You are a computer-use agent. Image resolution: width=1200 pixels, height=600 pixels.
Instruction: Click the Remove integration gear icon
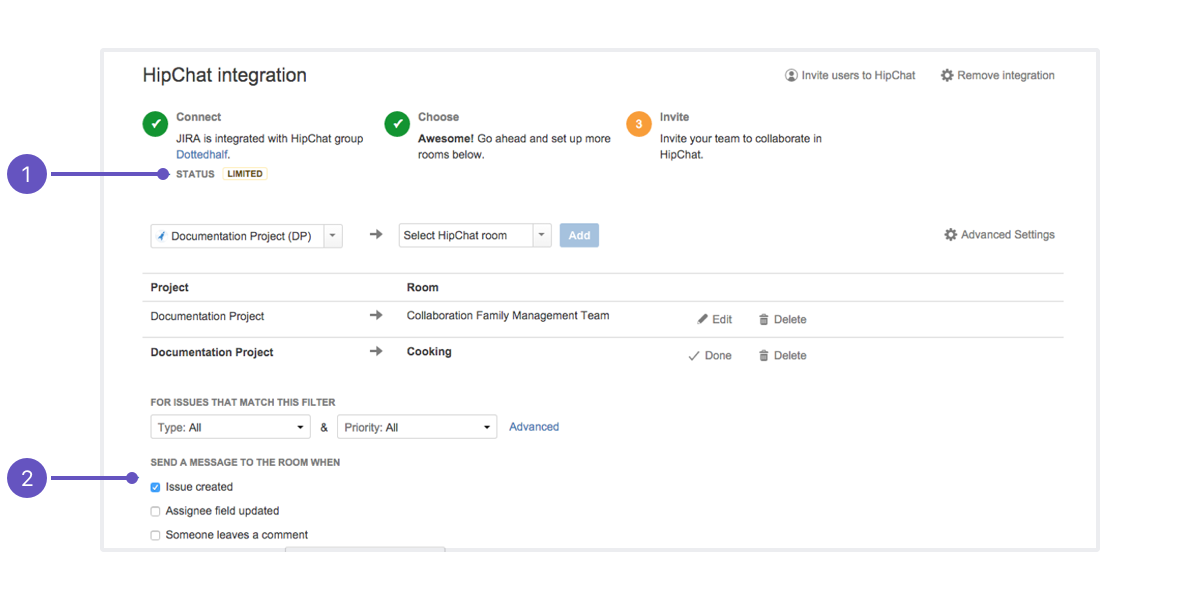(947, 75)
